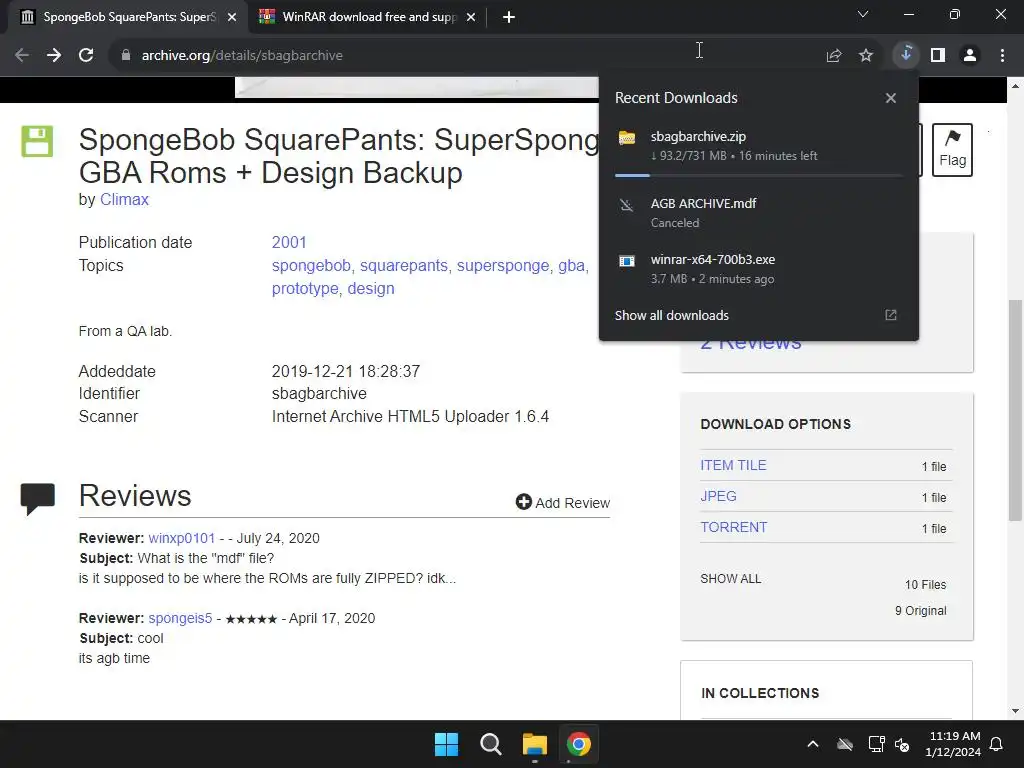Close the WinRAR download tab
Viewport: 1024px width, 768px height.
[471, 18]
